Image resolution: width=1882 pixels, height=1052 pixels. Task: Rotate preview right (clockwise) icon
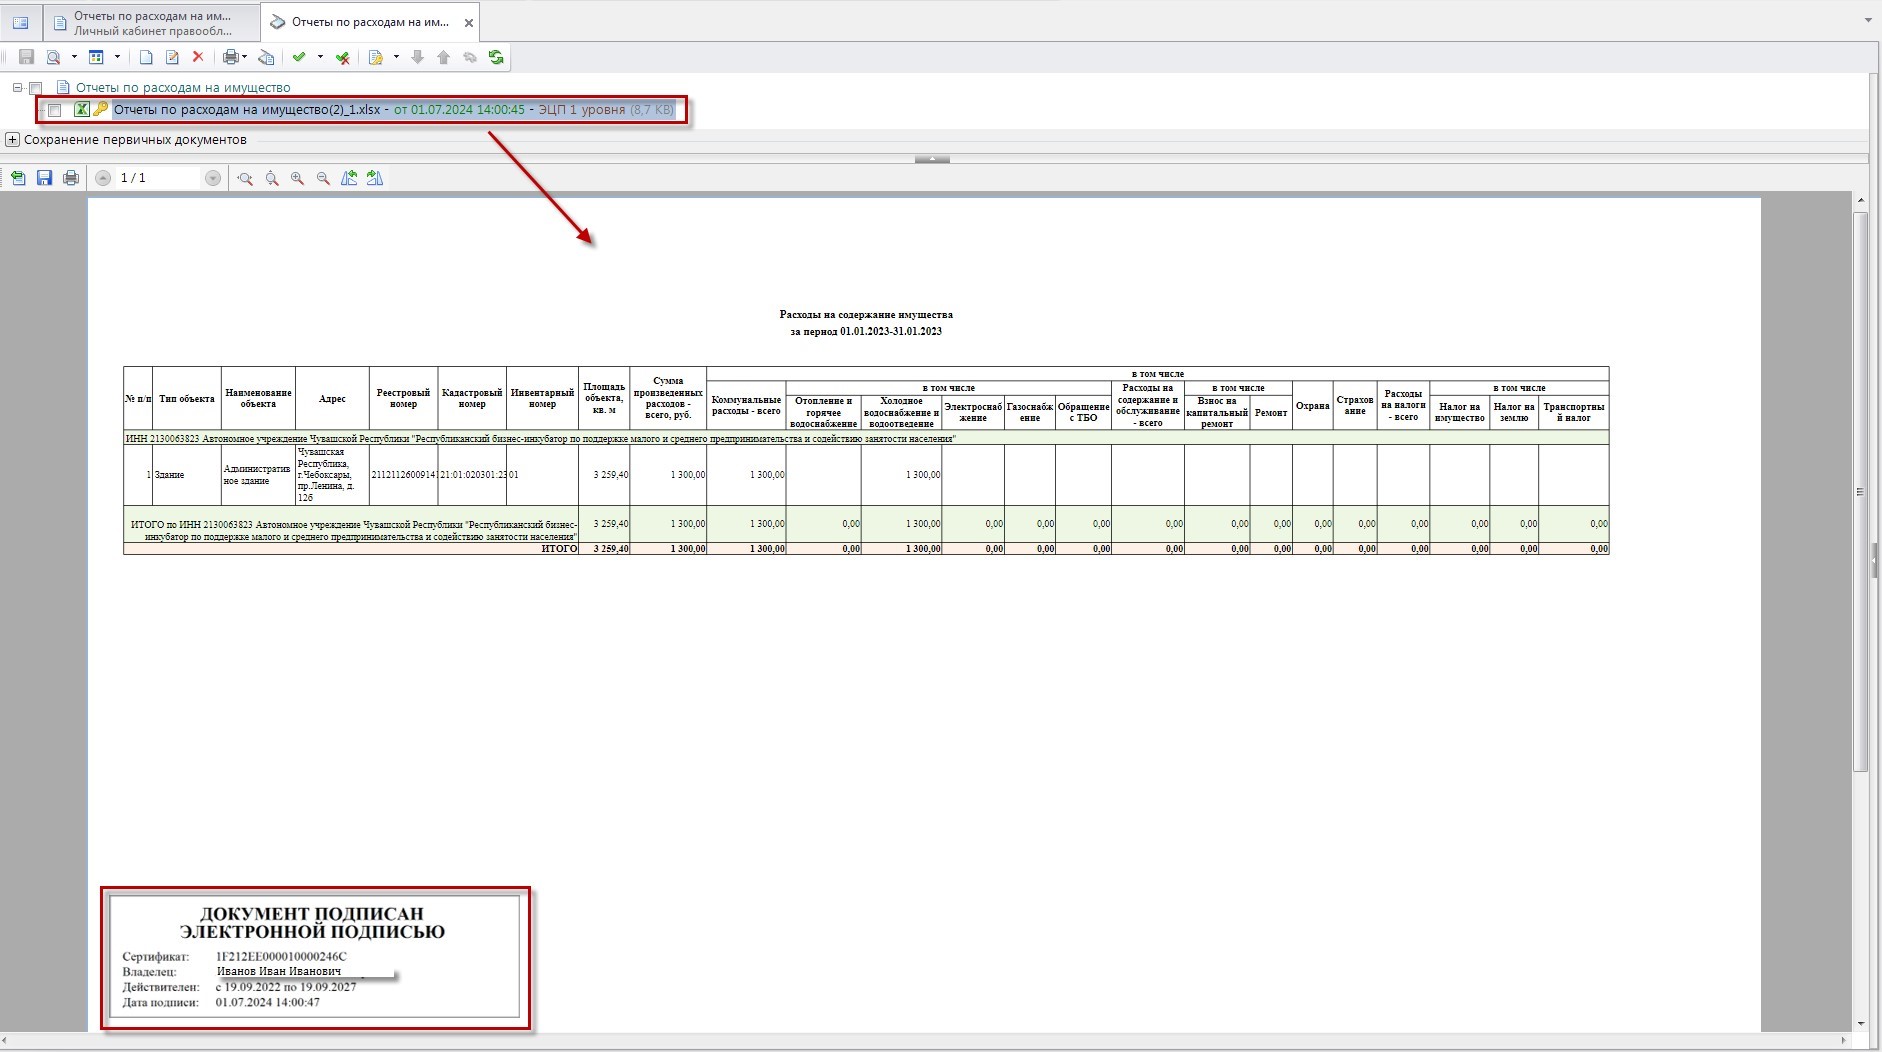click(375, 178)
